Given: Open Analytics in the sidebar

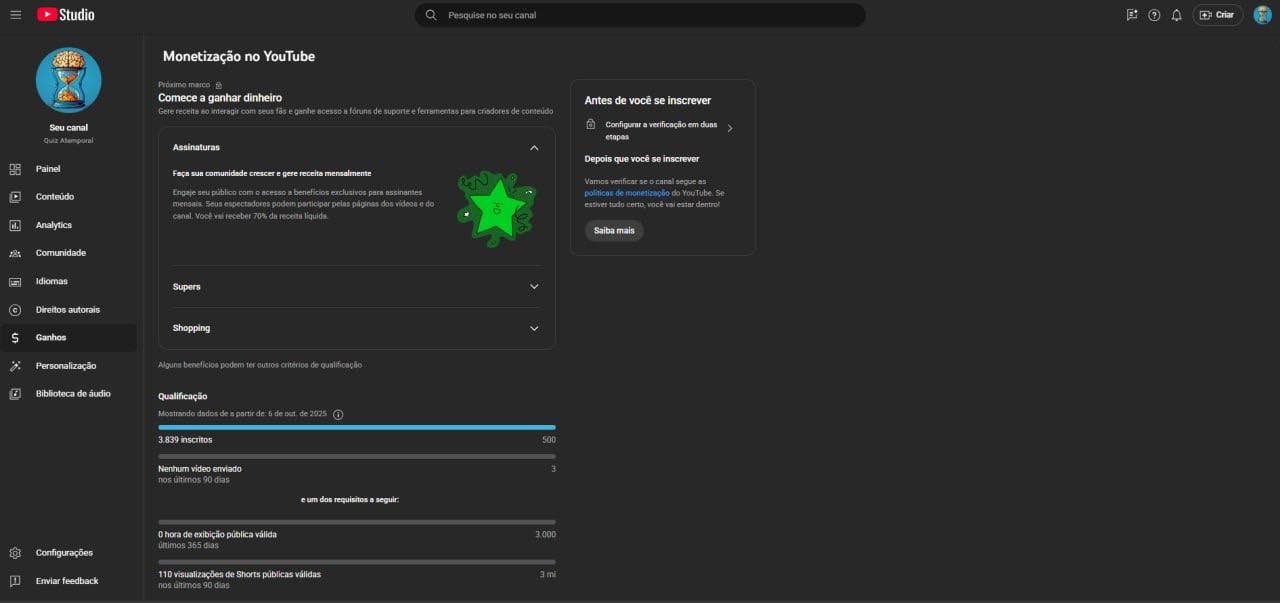Looking at the screenshot, I should click(x=54, y=225).
